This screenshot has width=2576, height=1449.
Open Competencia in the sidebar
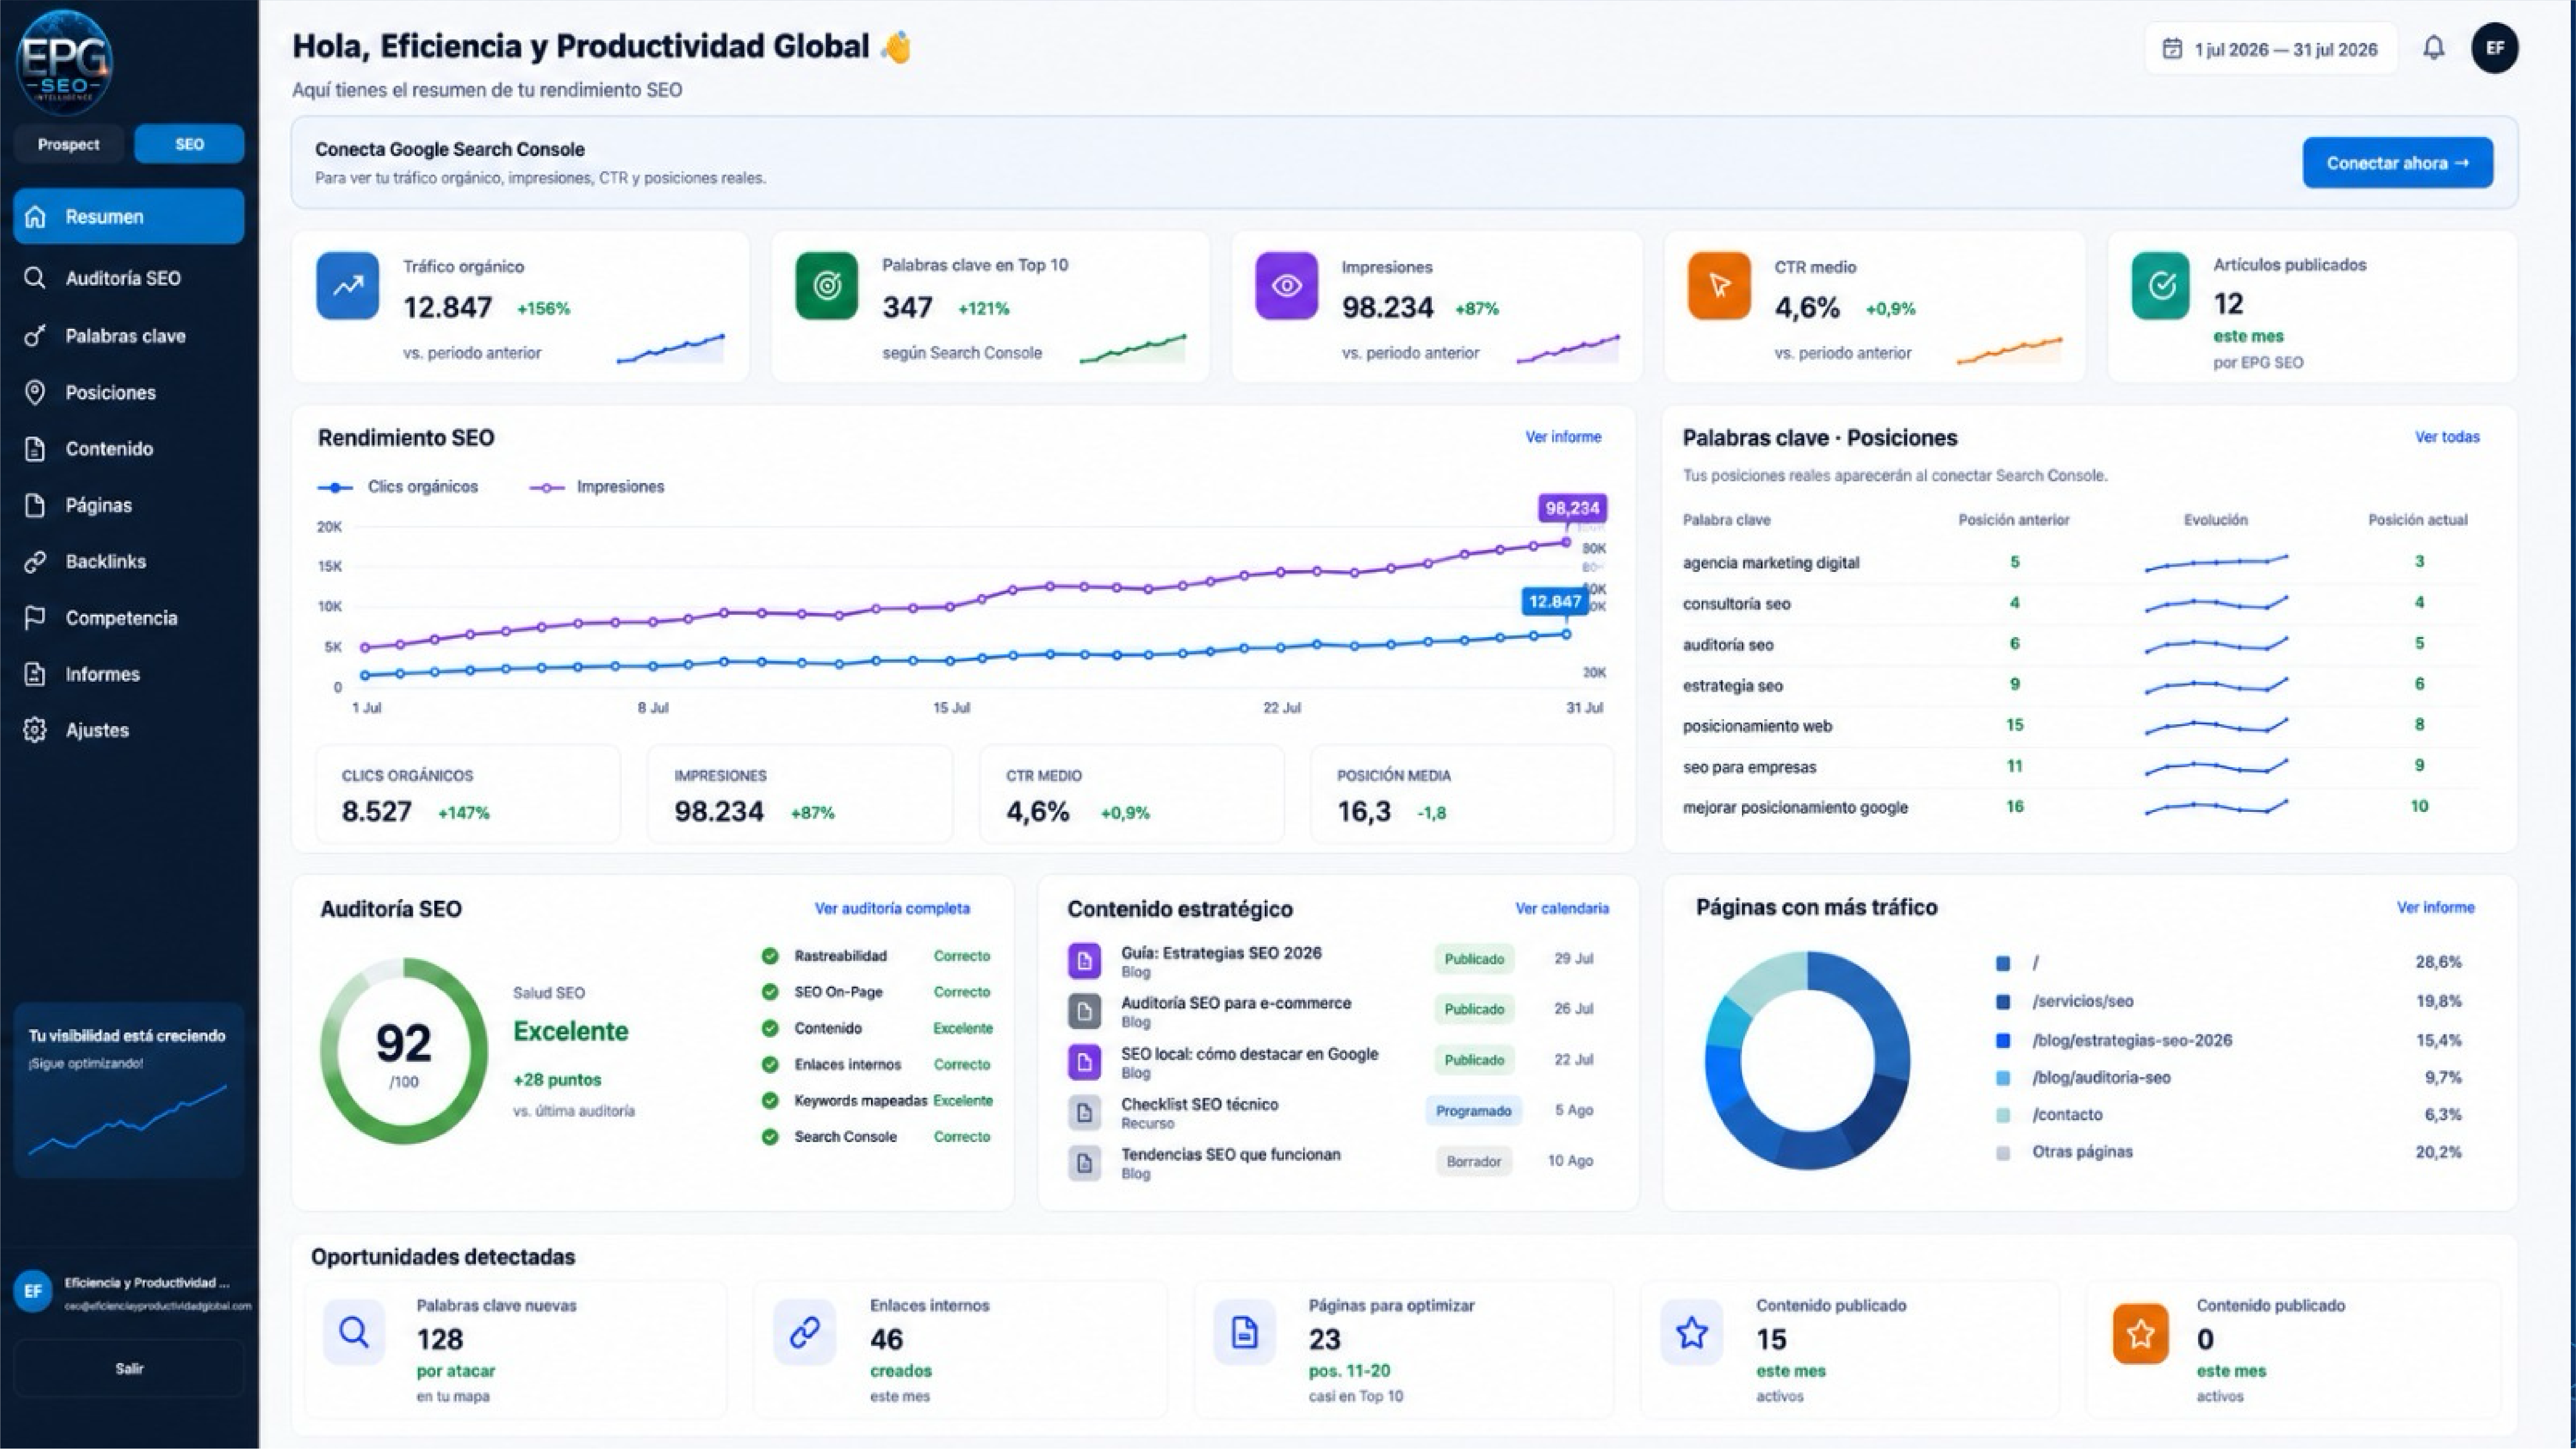coord(129,618)
